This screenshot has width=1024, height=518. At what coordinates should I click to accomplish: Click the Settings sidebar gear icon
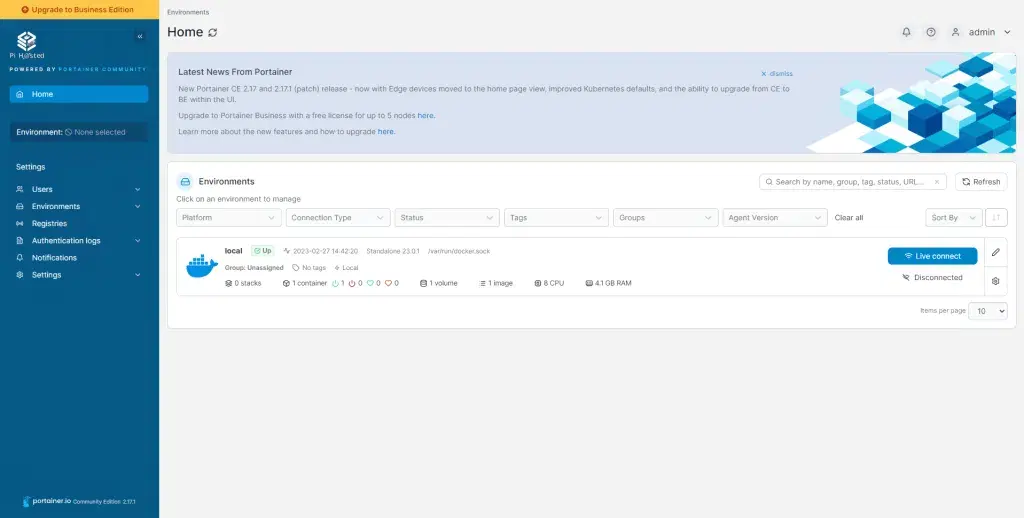pos(20,275)
